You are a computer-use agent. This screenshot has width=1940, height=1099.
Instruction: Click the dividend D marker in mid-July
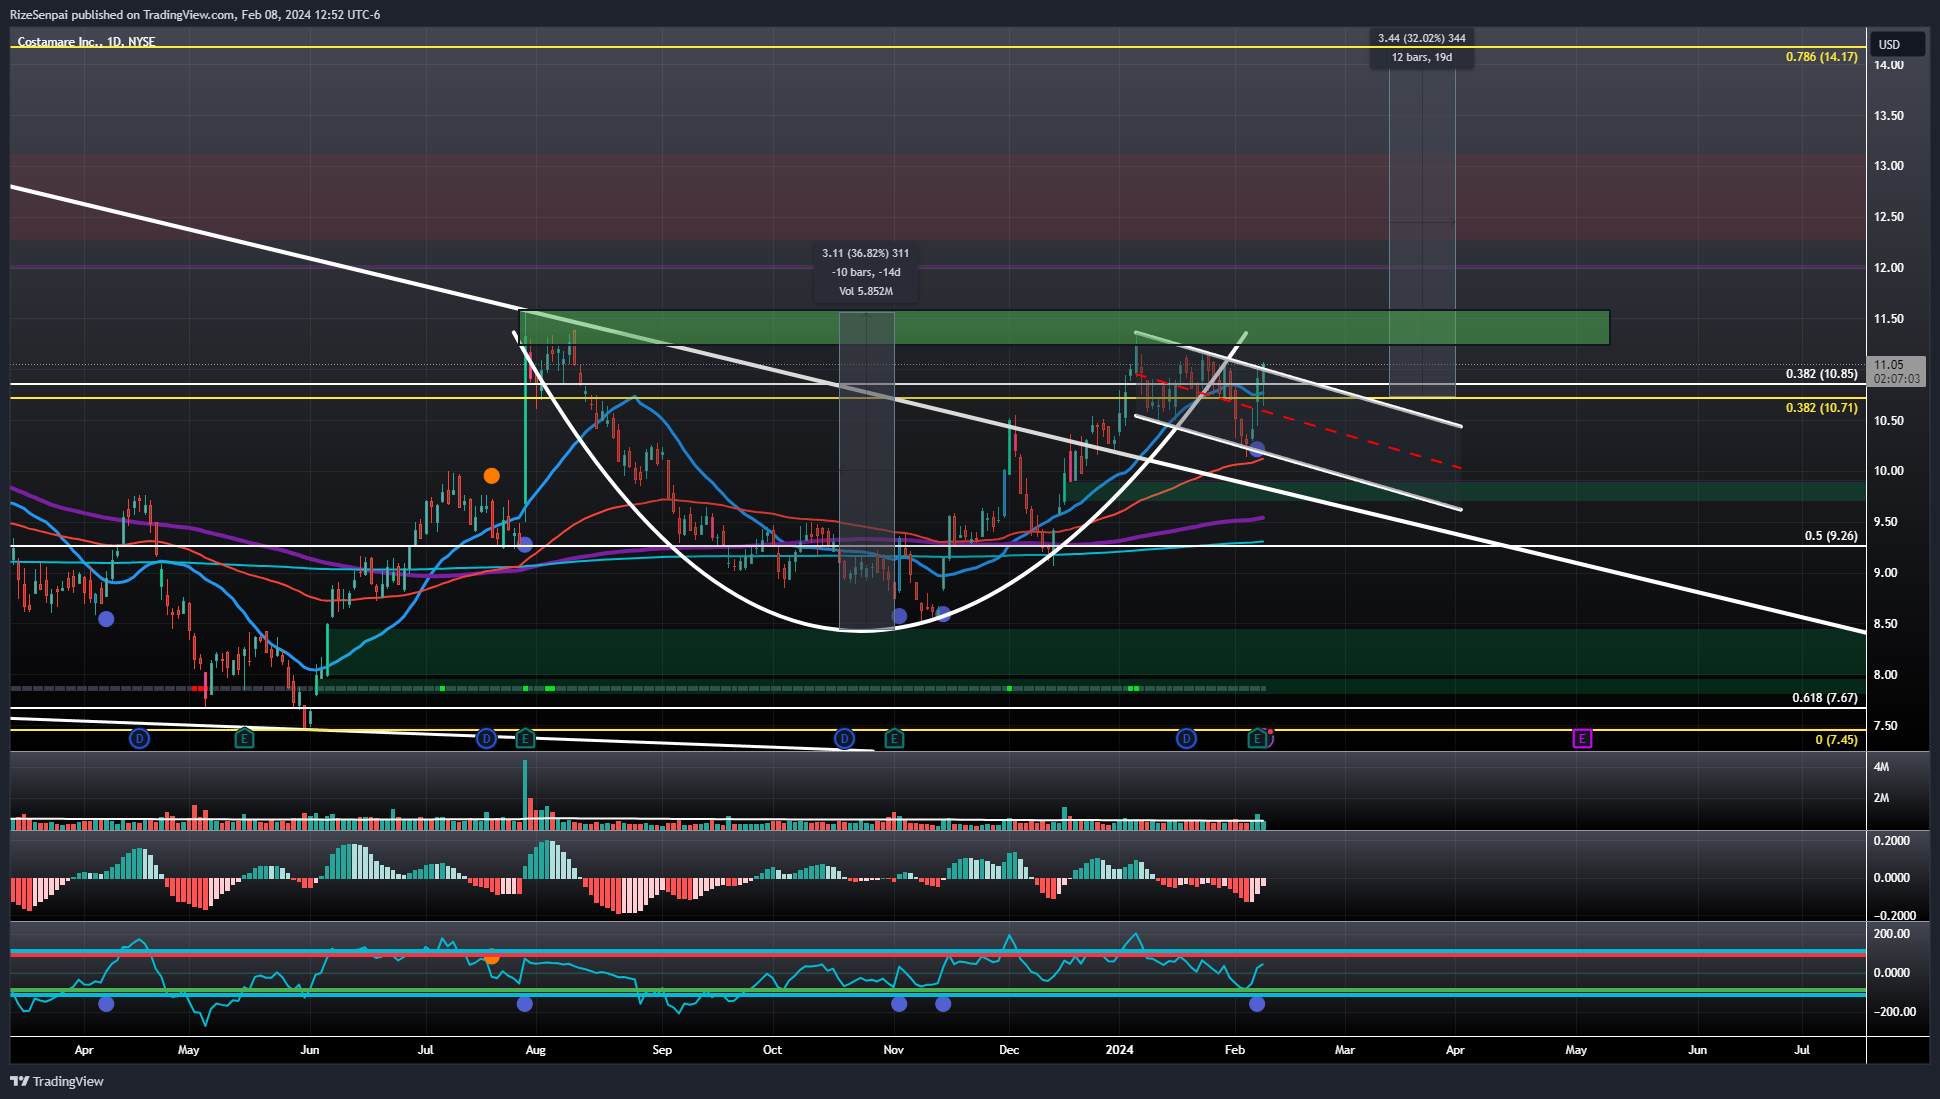(x=486, y=739)
